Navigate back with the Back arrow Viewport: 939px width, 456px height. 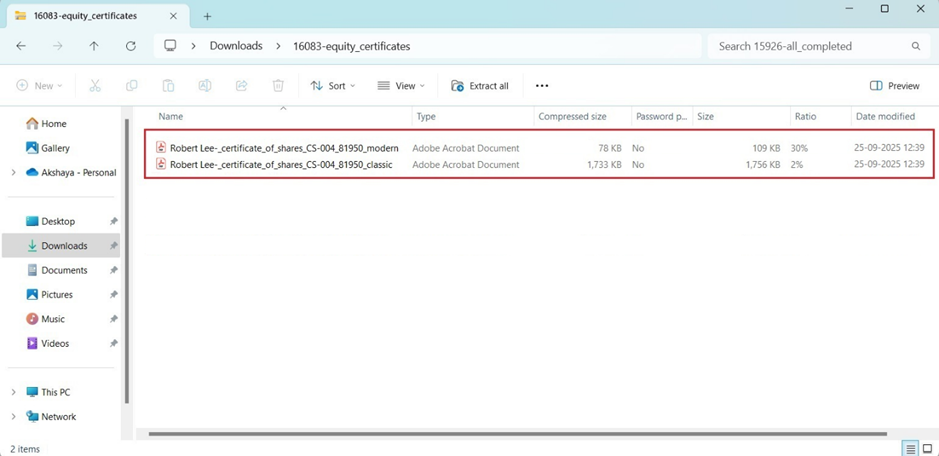[x=21, y=46]
